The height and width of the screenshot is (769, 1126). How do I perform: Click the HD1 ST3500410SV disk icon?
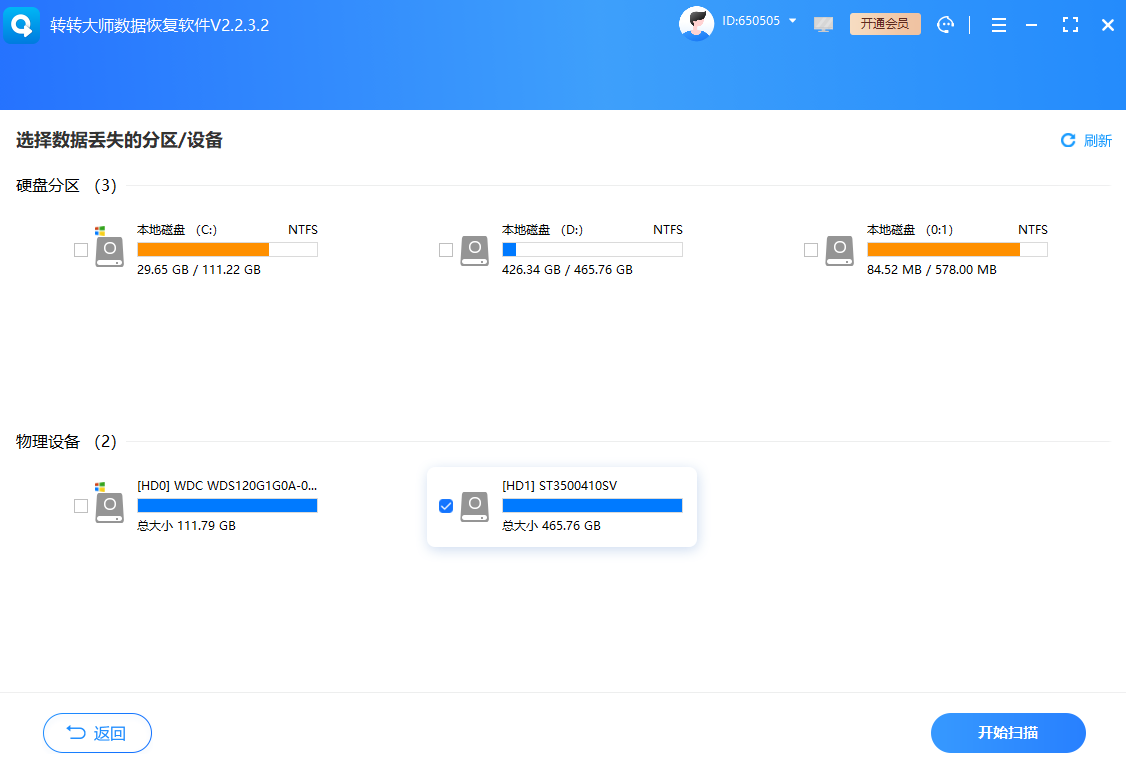coord(474,506)
